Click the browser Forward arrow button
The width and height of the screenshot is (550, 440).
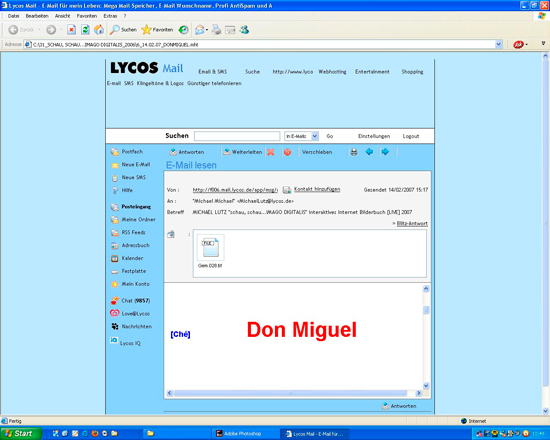coord(51,30)
